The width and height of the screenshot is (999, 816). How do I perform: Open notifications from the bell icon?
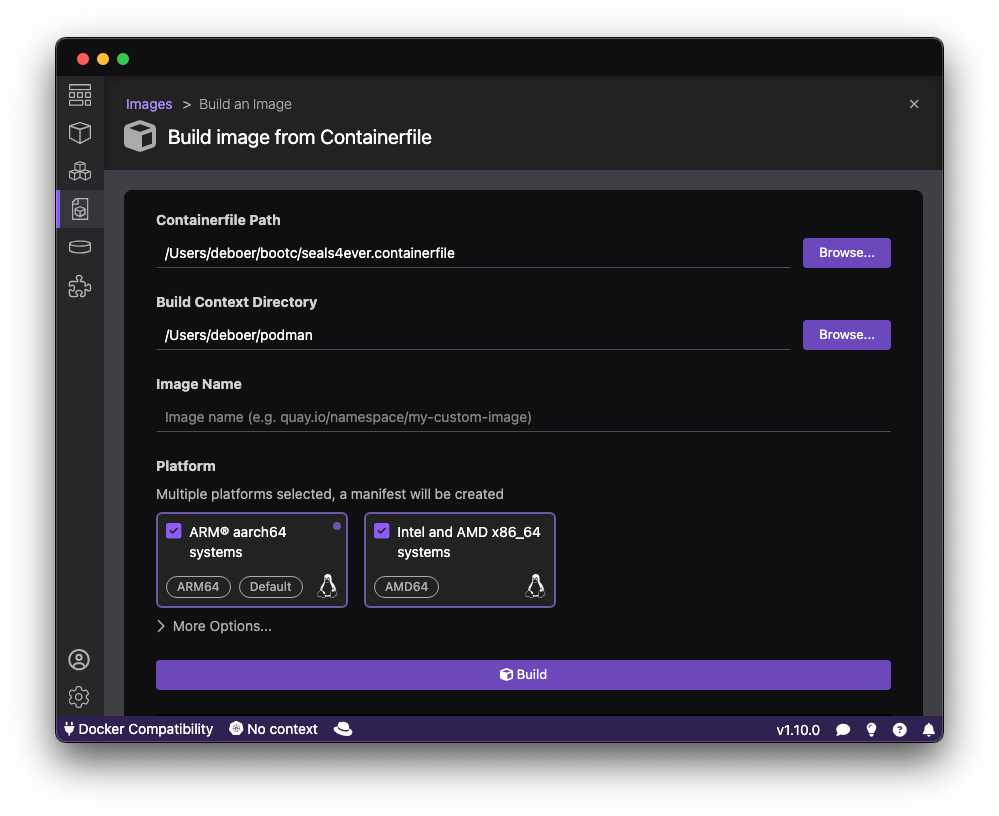point(927,730)
